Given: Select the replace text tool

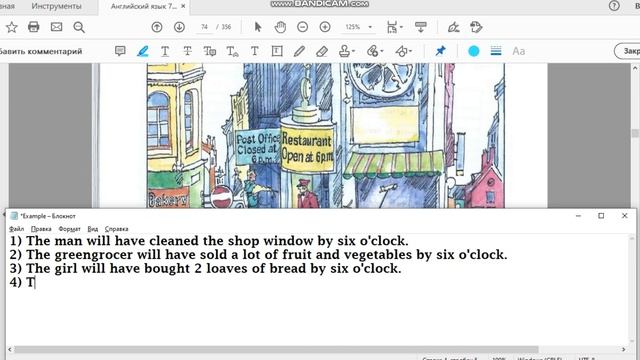Looking at the screenshot, I should click(210, 51).
